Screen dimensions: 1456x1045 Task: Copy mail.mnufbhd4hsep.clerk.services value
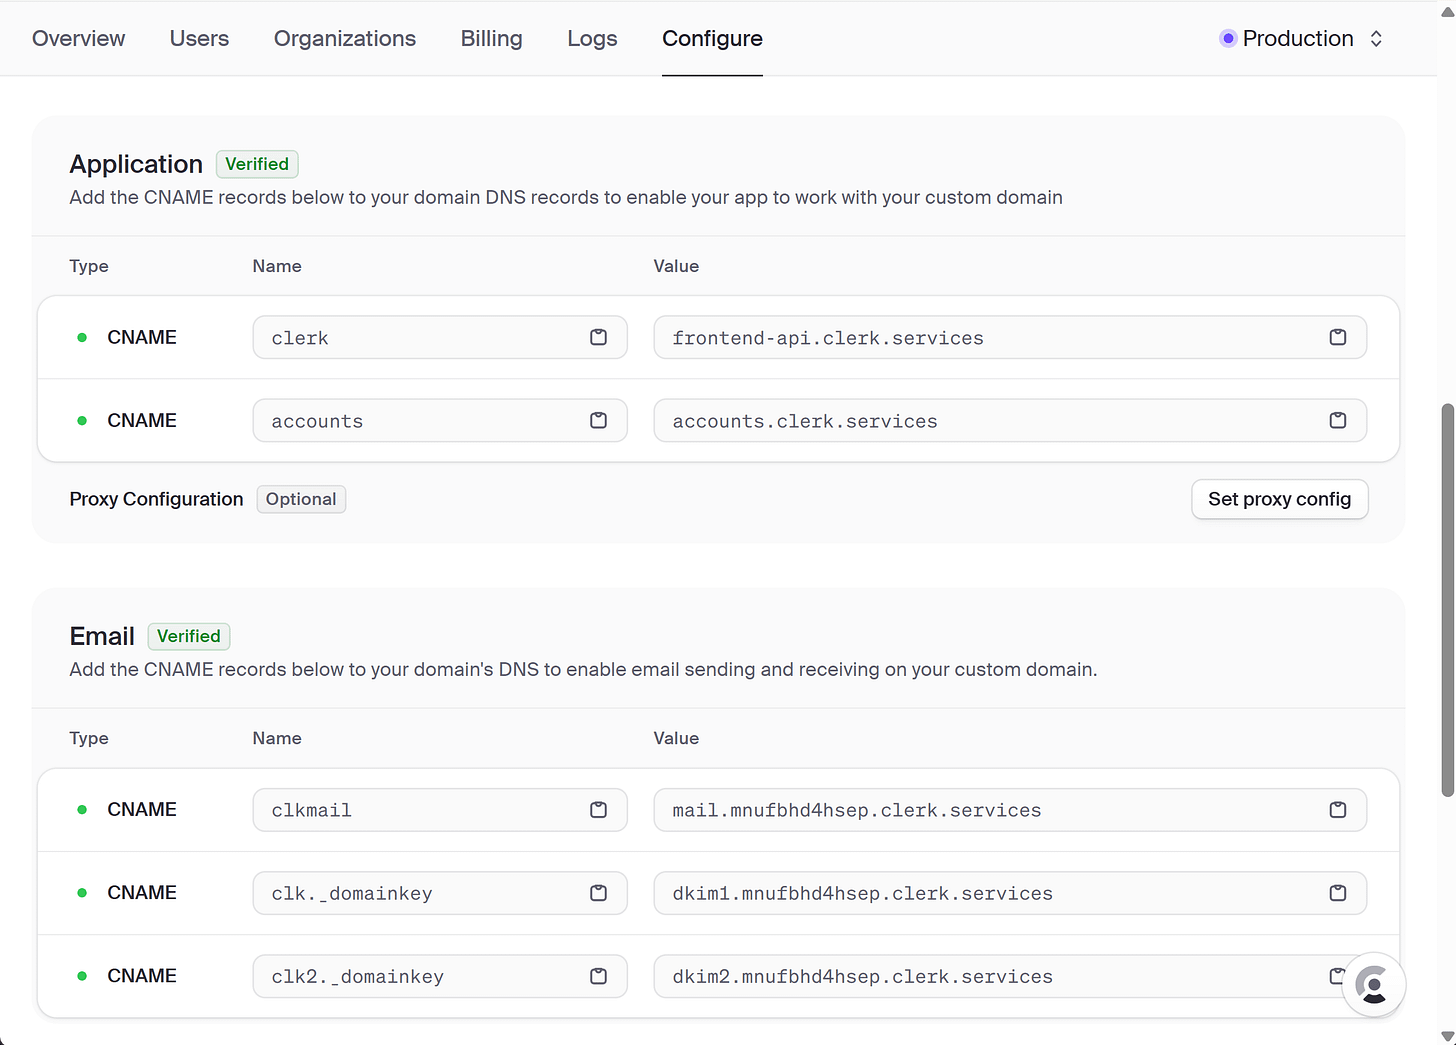1337,809
